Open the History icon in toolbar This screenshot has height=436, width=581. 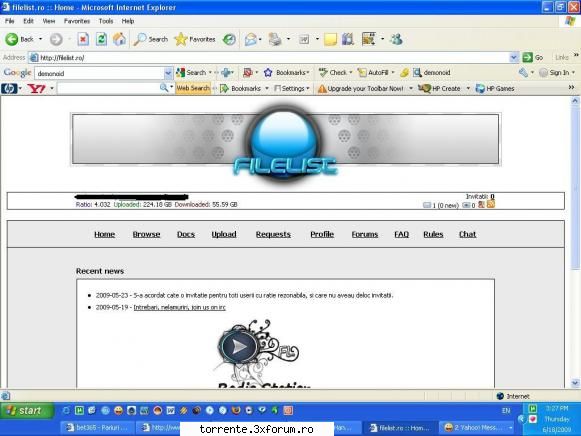point(229,39)
